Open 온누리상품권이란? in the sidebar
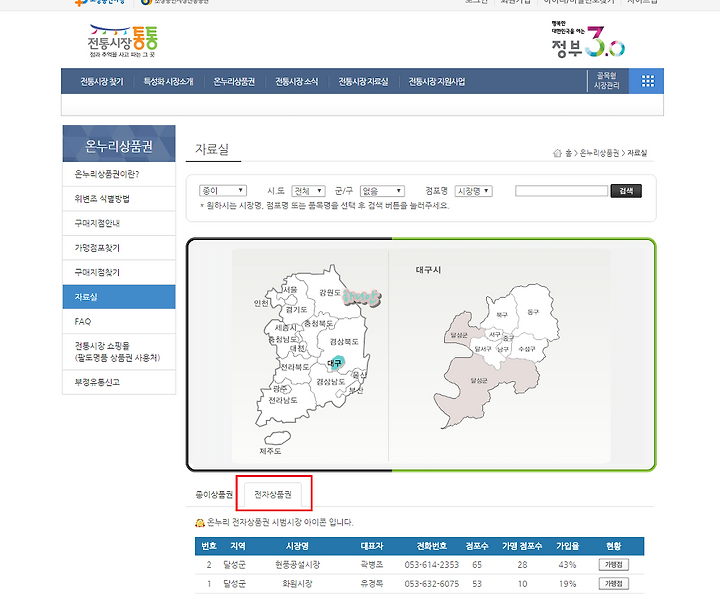Image resolution: width=720 pixels, height=596 pixels. pyautogui.click(x=119, y=174)
